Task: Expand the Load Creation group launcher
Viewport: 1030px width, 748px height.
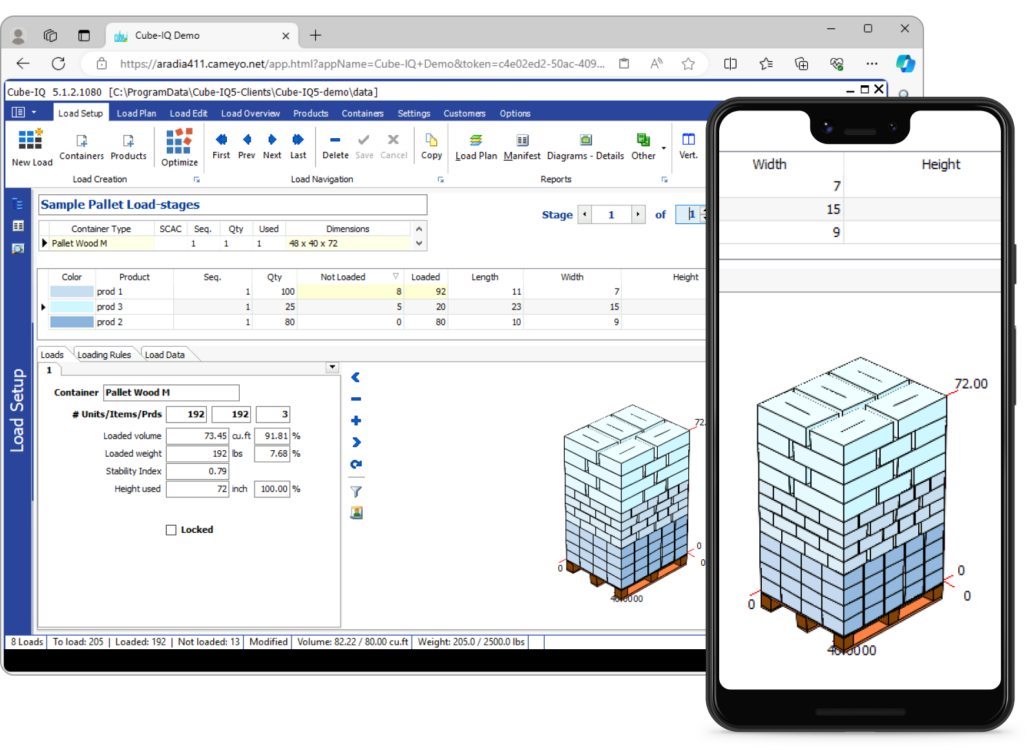Action: click(196, 180)
